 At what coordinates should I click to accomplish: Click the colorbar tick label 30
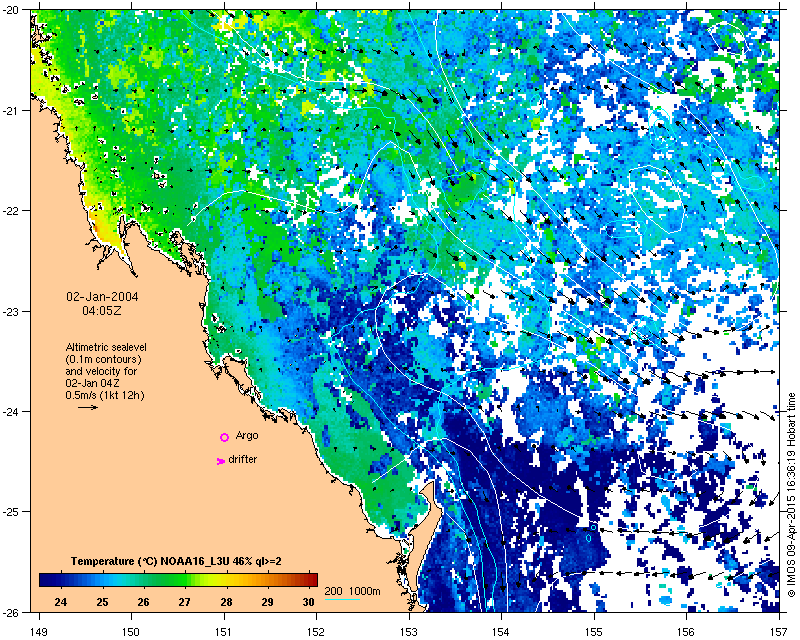tap(309, 602)
